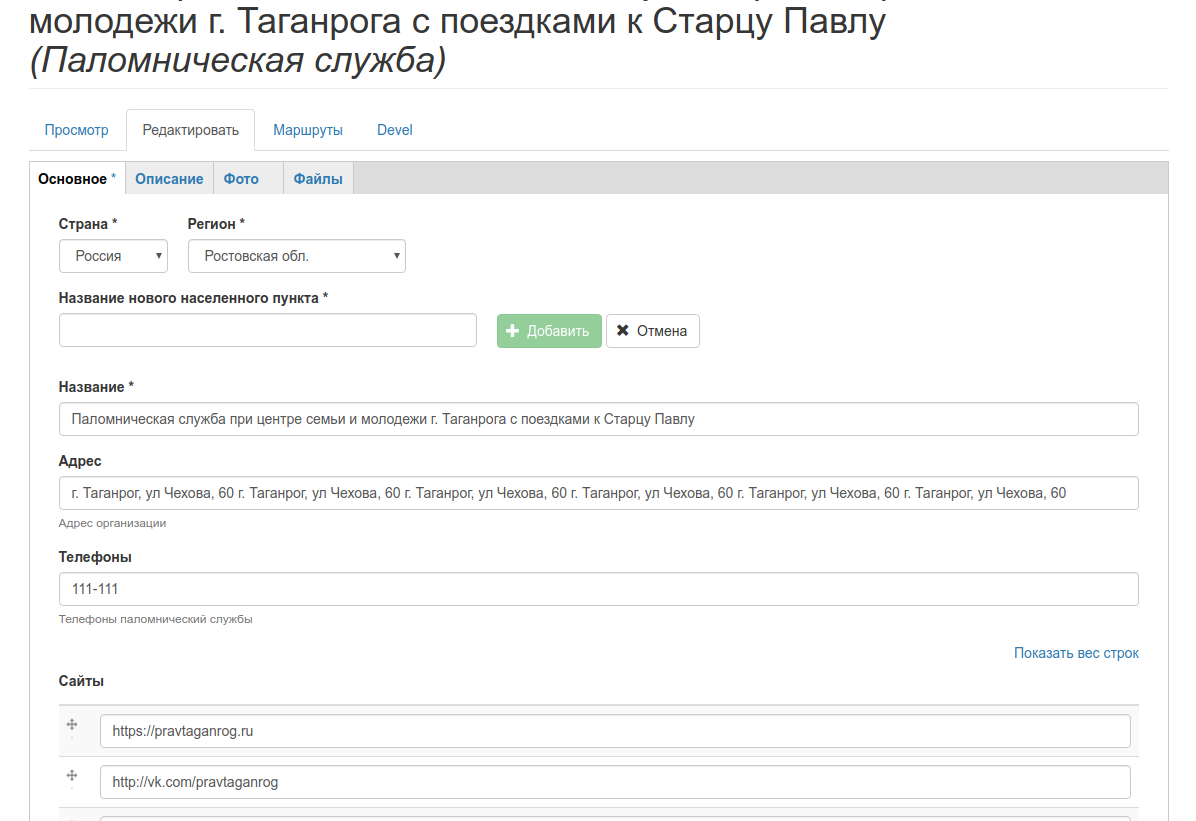Screen dimensions: 1196x821
Task: Switch to the Описание sub-tab
Action: click(x=169, y=179)
